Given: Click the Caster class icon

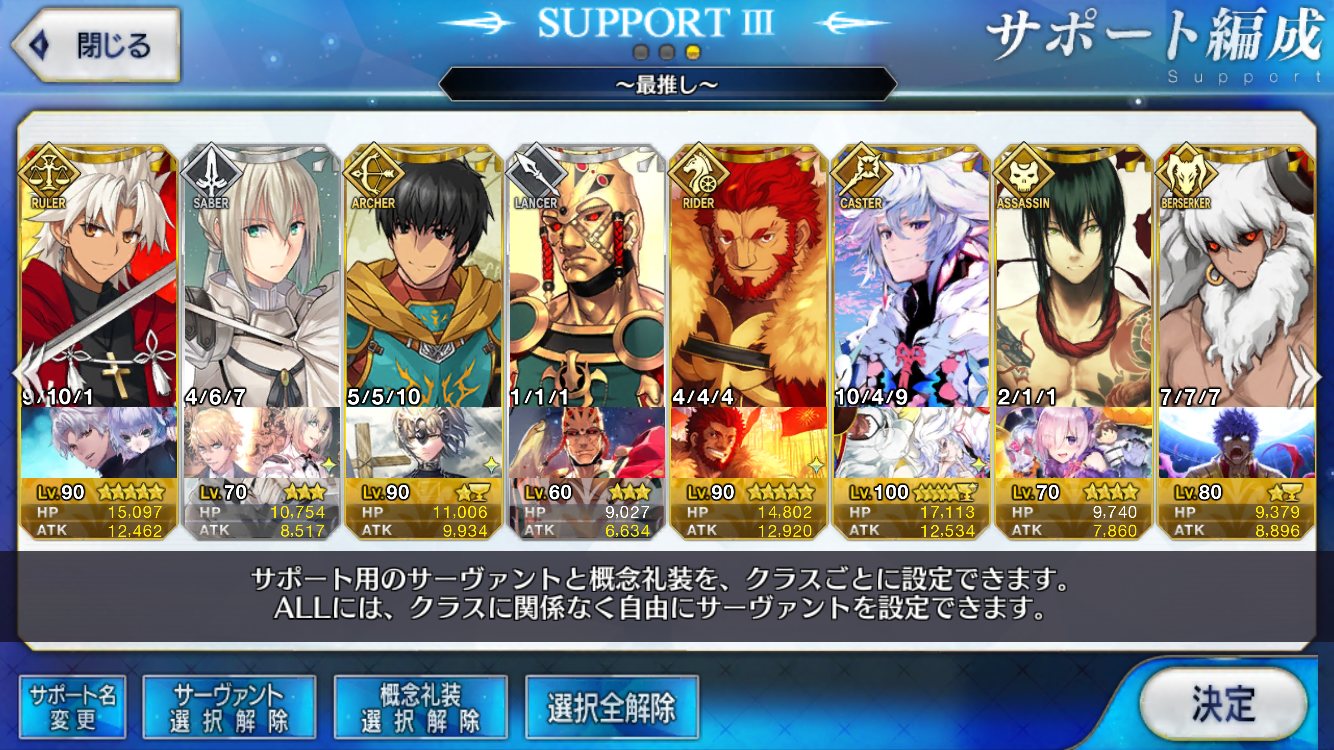Looking at the screenshot, I should click(861, 174).
